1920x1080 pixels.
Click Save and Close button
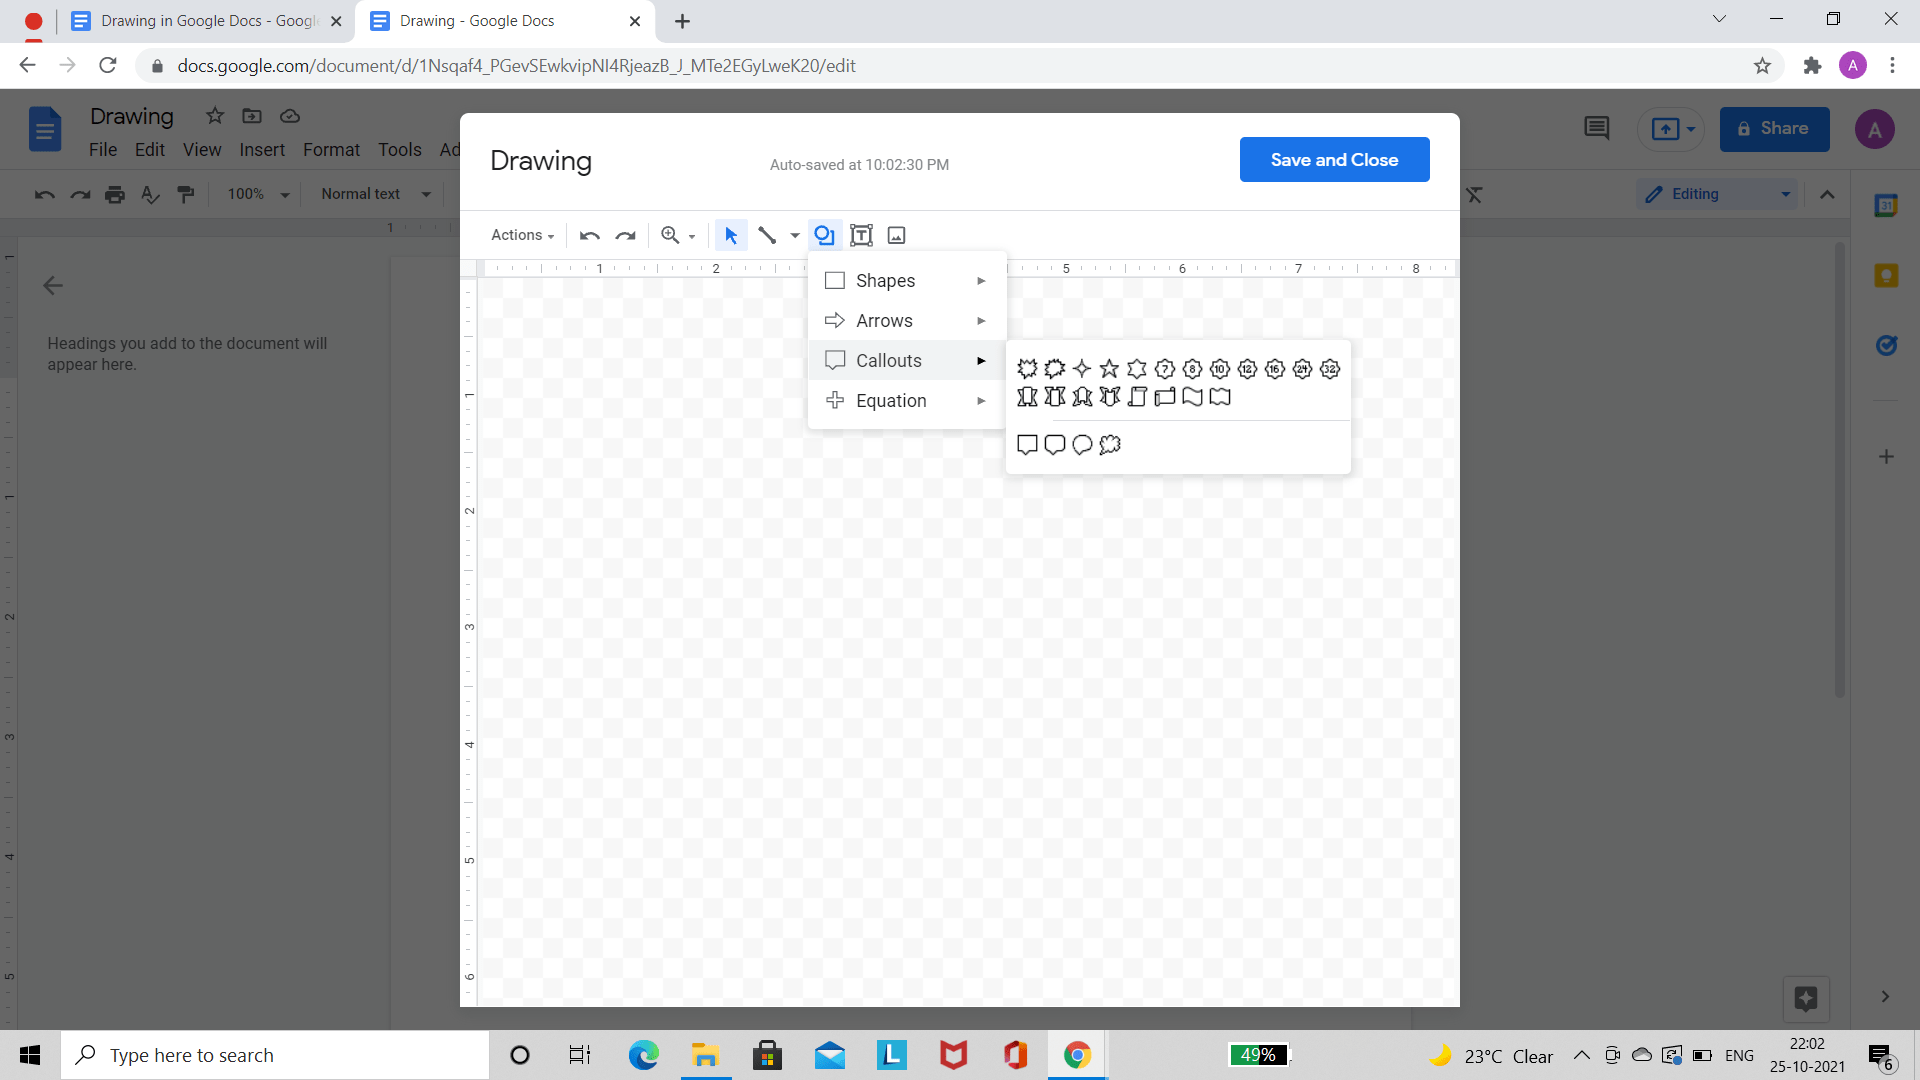(1335, 158)
